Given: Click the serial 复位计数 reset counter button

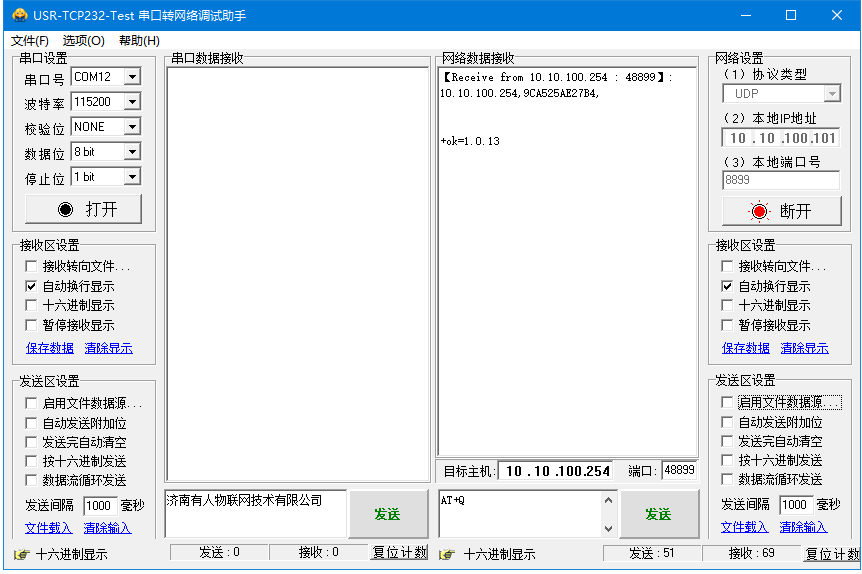Looking at the screenshot, I should 399,552.
